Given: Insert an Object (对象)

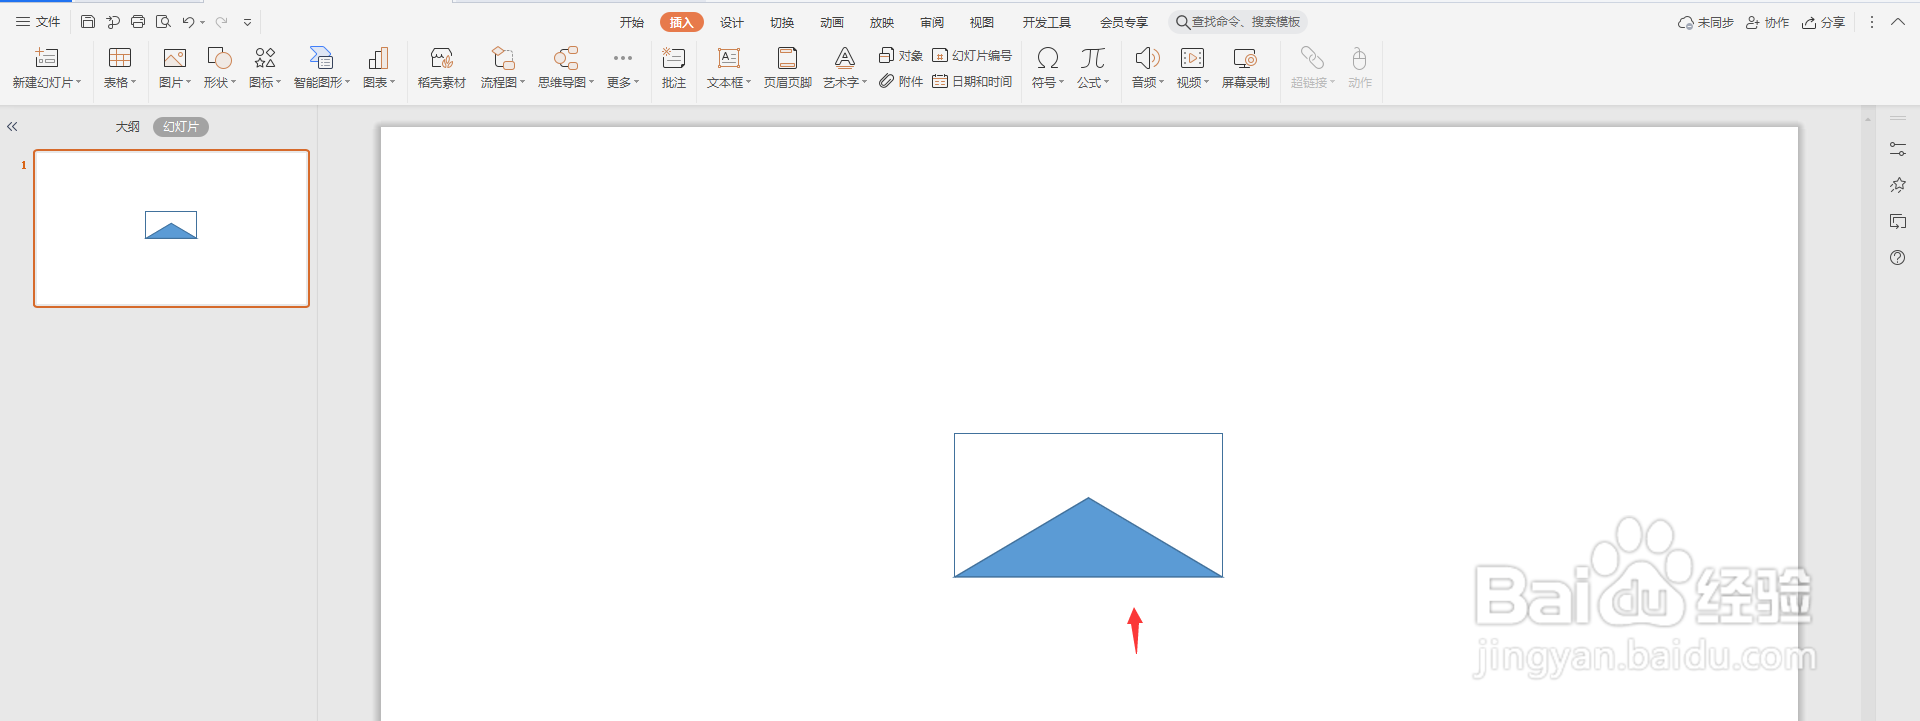Looking at the screenshot, I should click(x=900, y=55).
